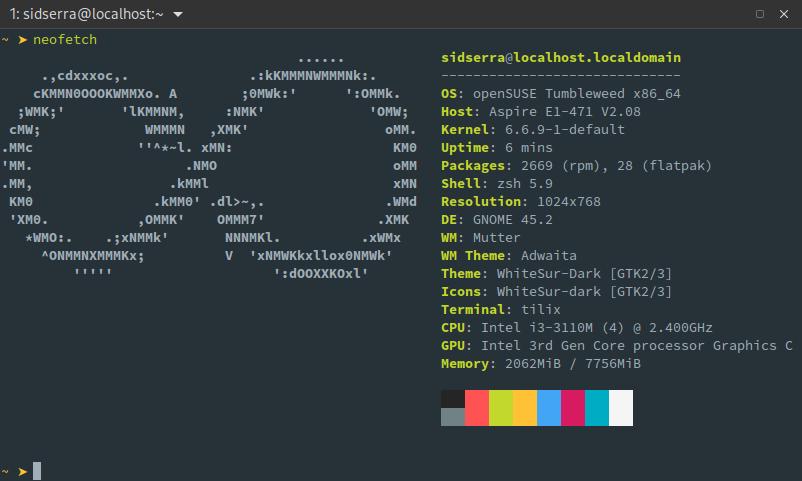Click the gray color block
The height and width of the screenshot is (481, 802).
coord(453,417)
